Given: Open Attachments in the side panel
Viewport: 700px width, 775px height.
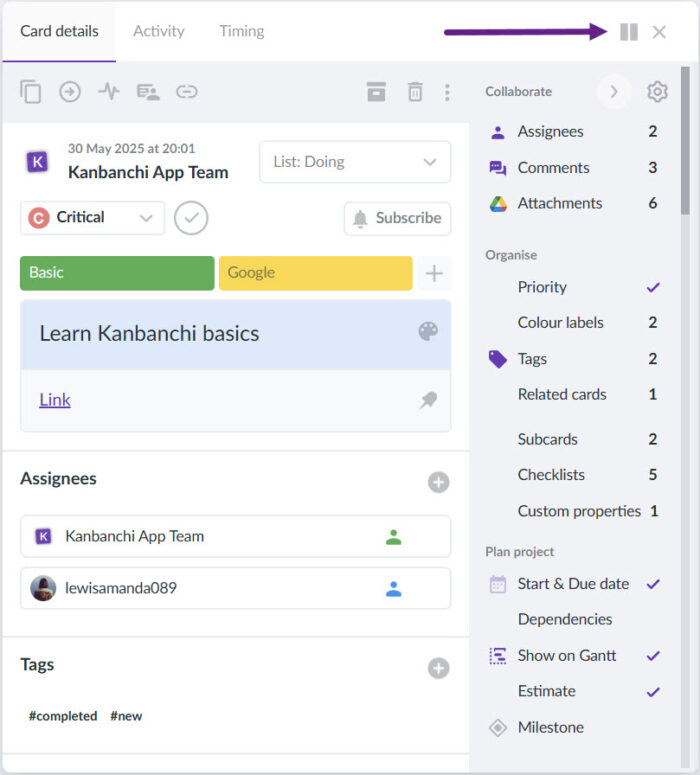Looking at the screenshot, I should (574, 203).
